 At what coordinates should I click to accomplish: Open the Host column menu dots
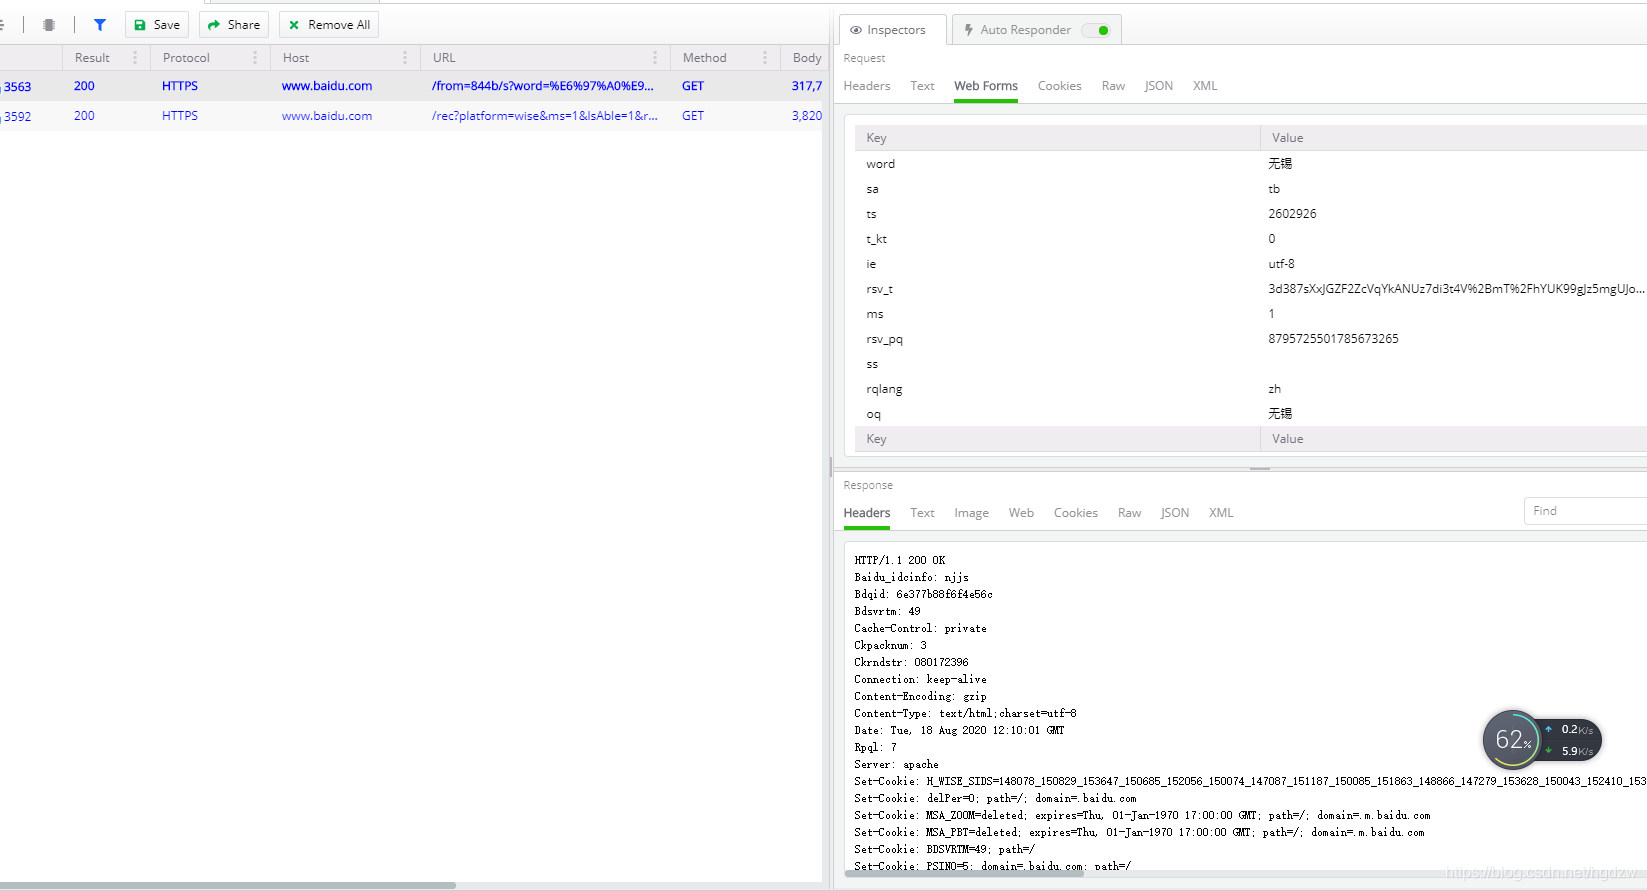pos(405,58)
